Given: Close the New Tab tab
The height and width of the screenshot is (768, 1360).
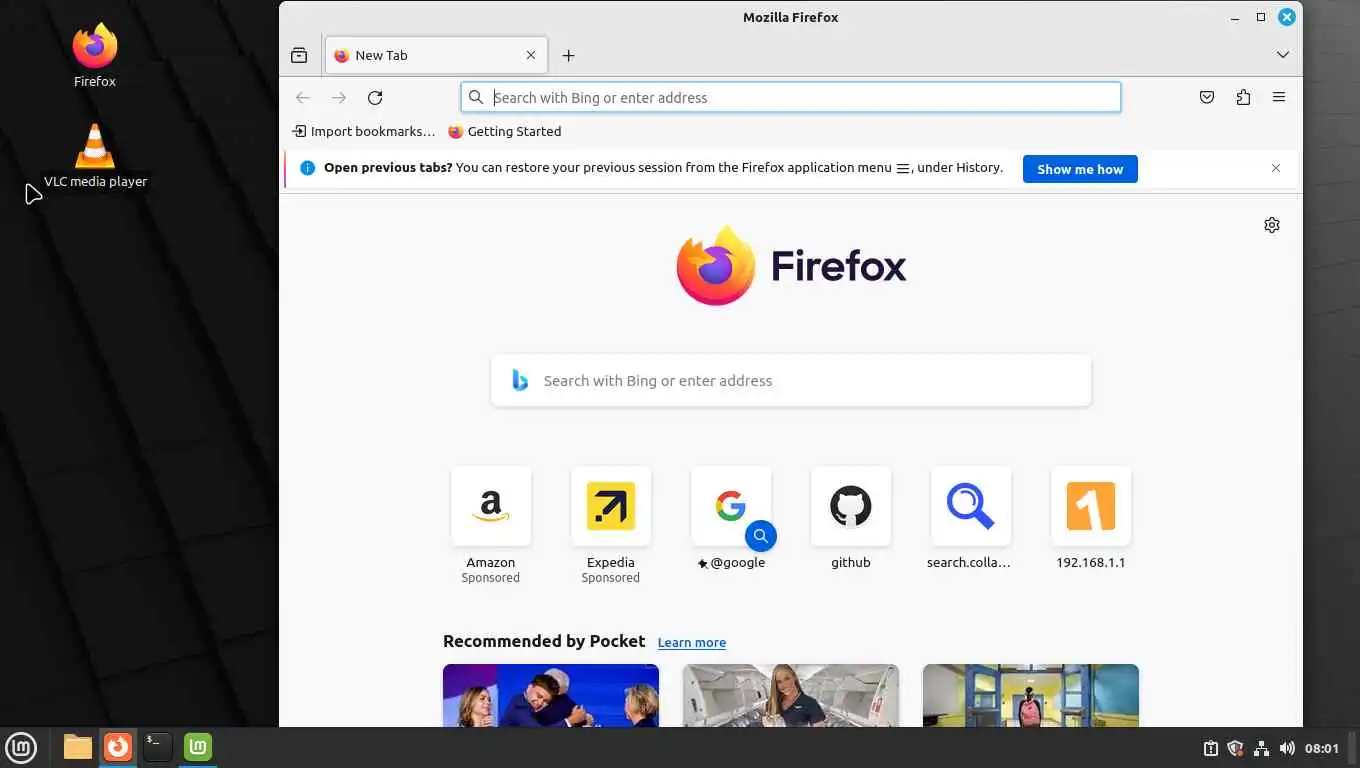Looking at the screenshot, I should click(x=531, y=55).
